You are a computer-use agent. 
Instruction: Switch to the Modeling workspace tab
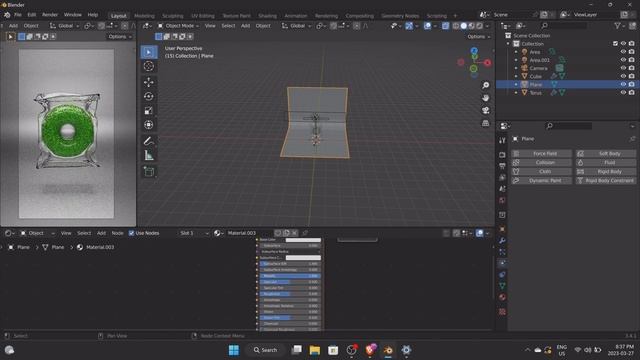click(x=144, y=16)
